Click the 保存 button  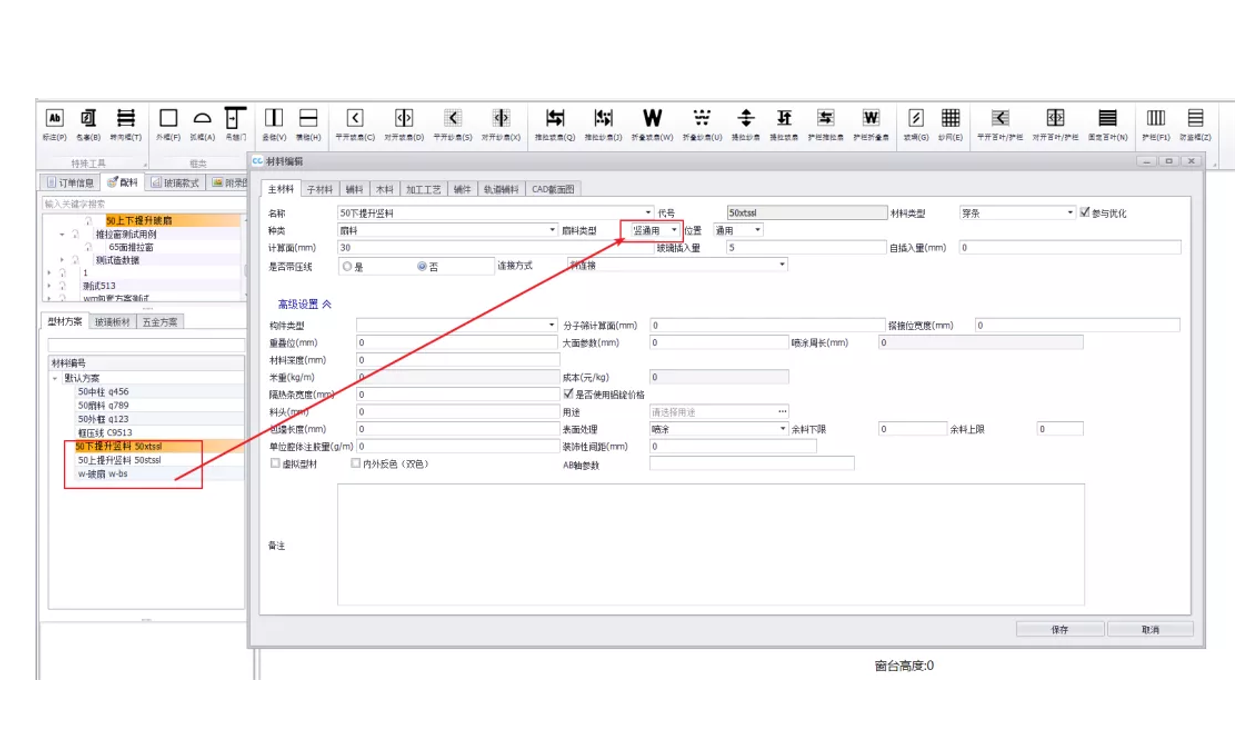1060,630
